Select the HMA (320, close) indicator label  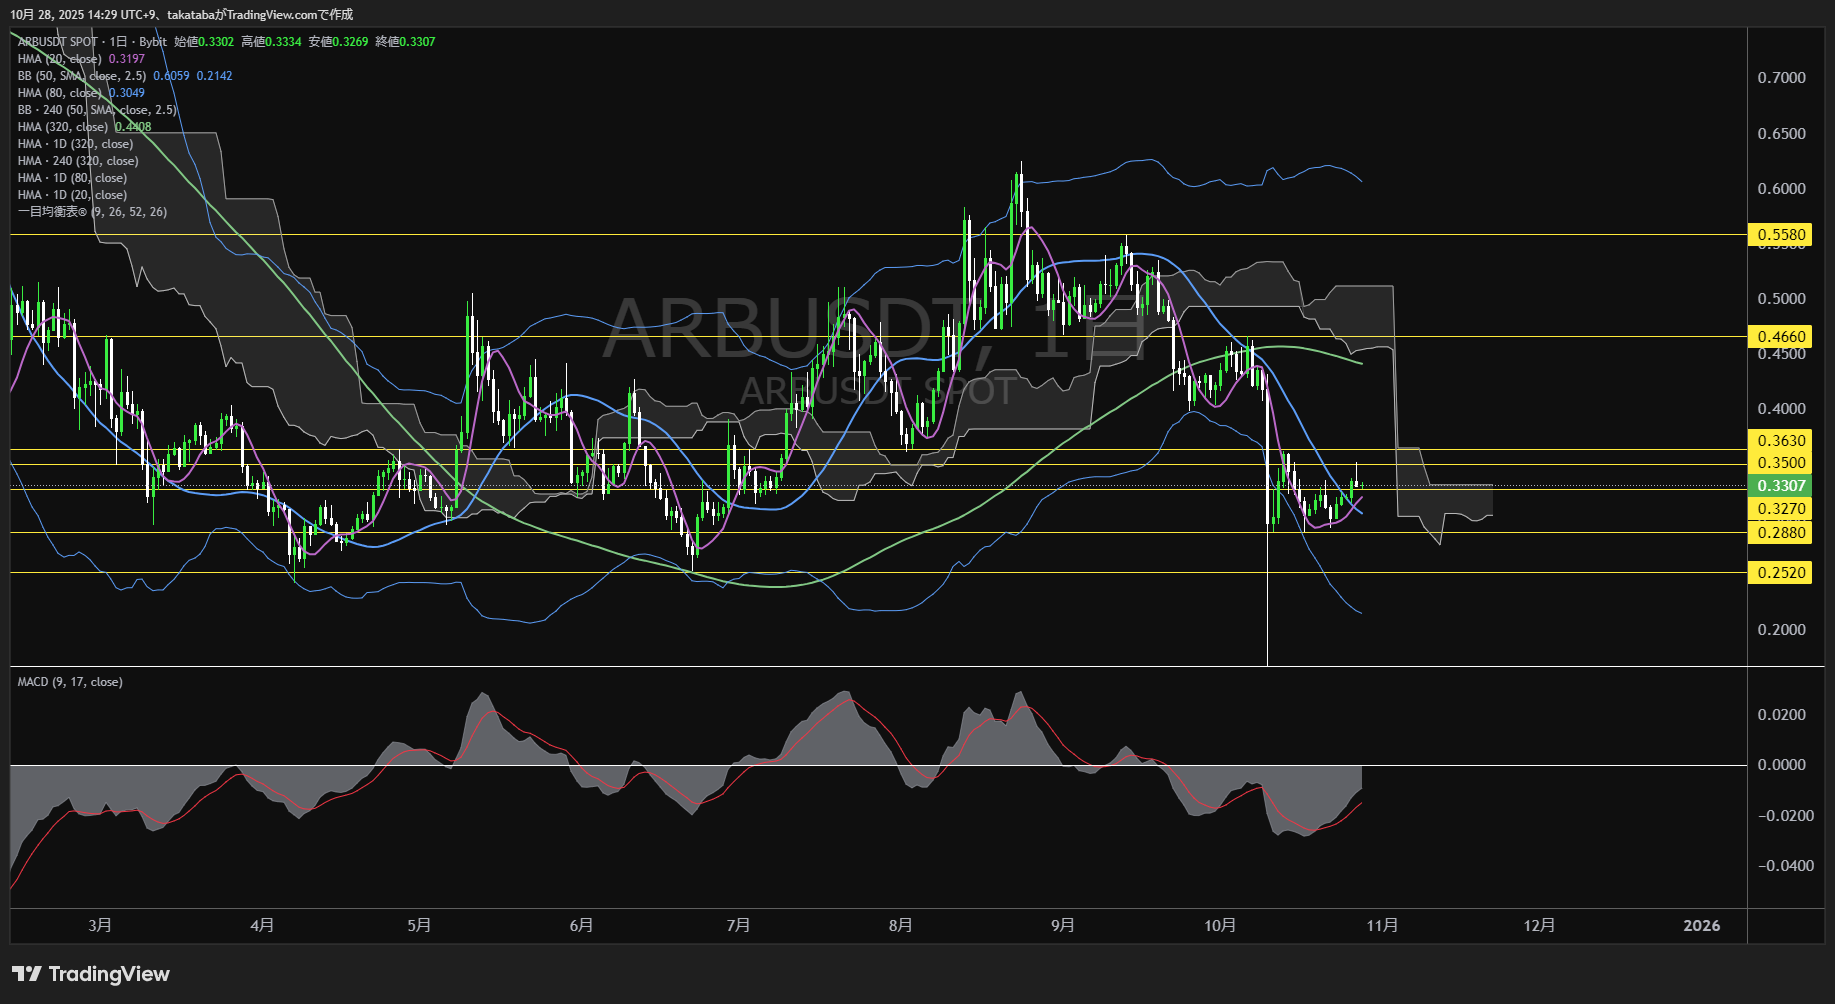62,127
